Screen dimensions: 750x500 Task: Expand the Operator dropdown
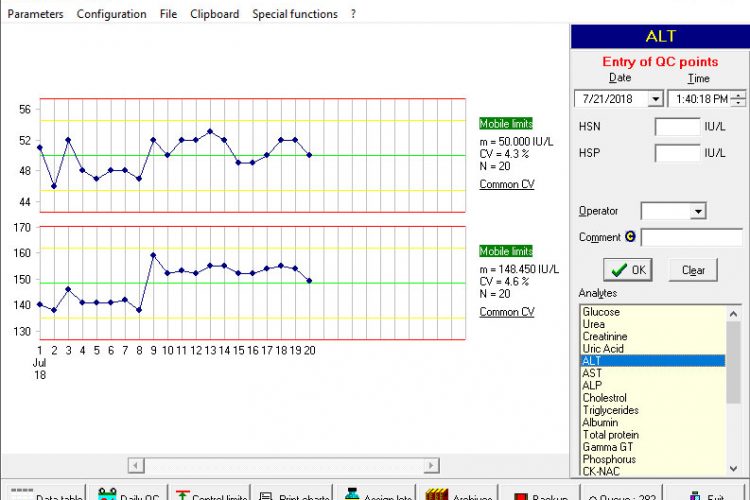[697, 211]
